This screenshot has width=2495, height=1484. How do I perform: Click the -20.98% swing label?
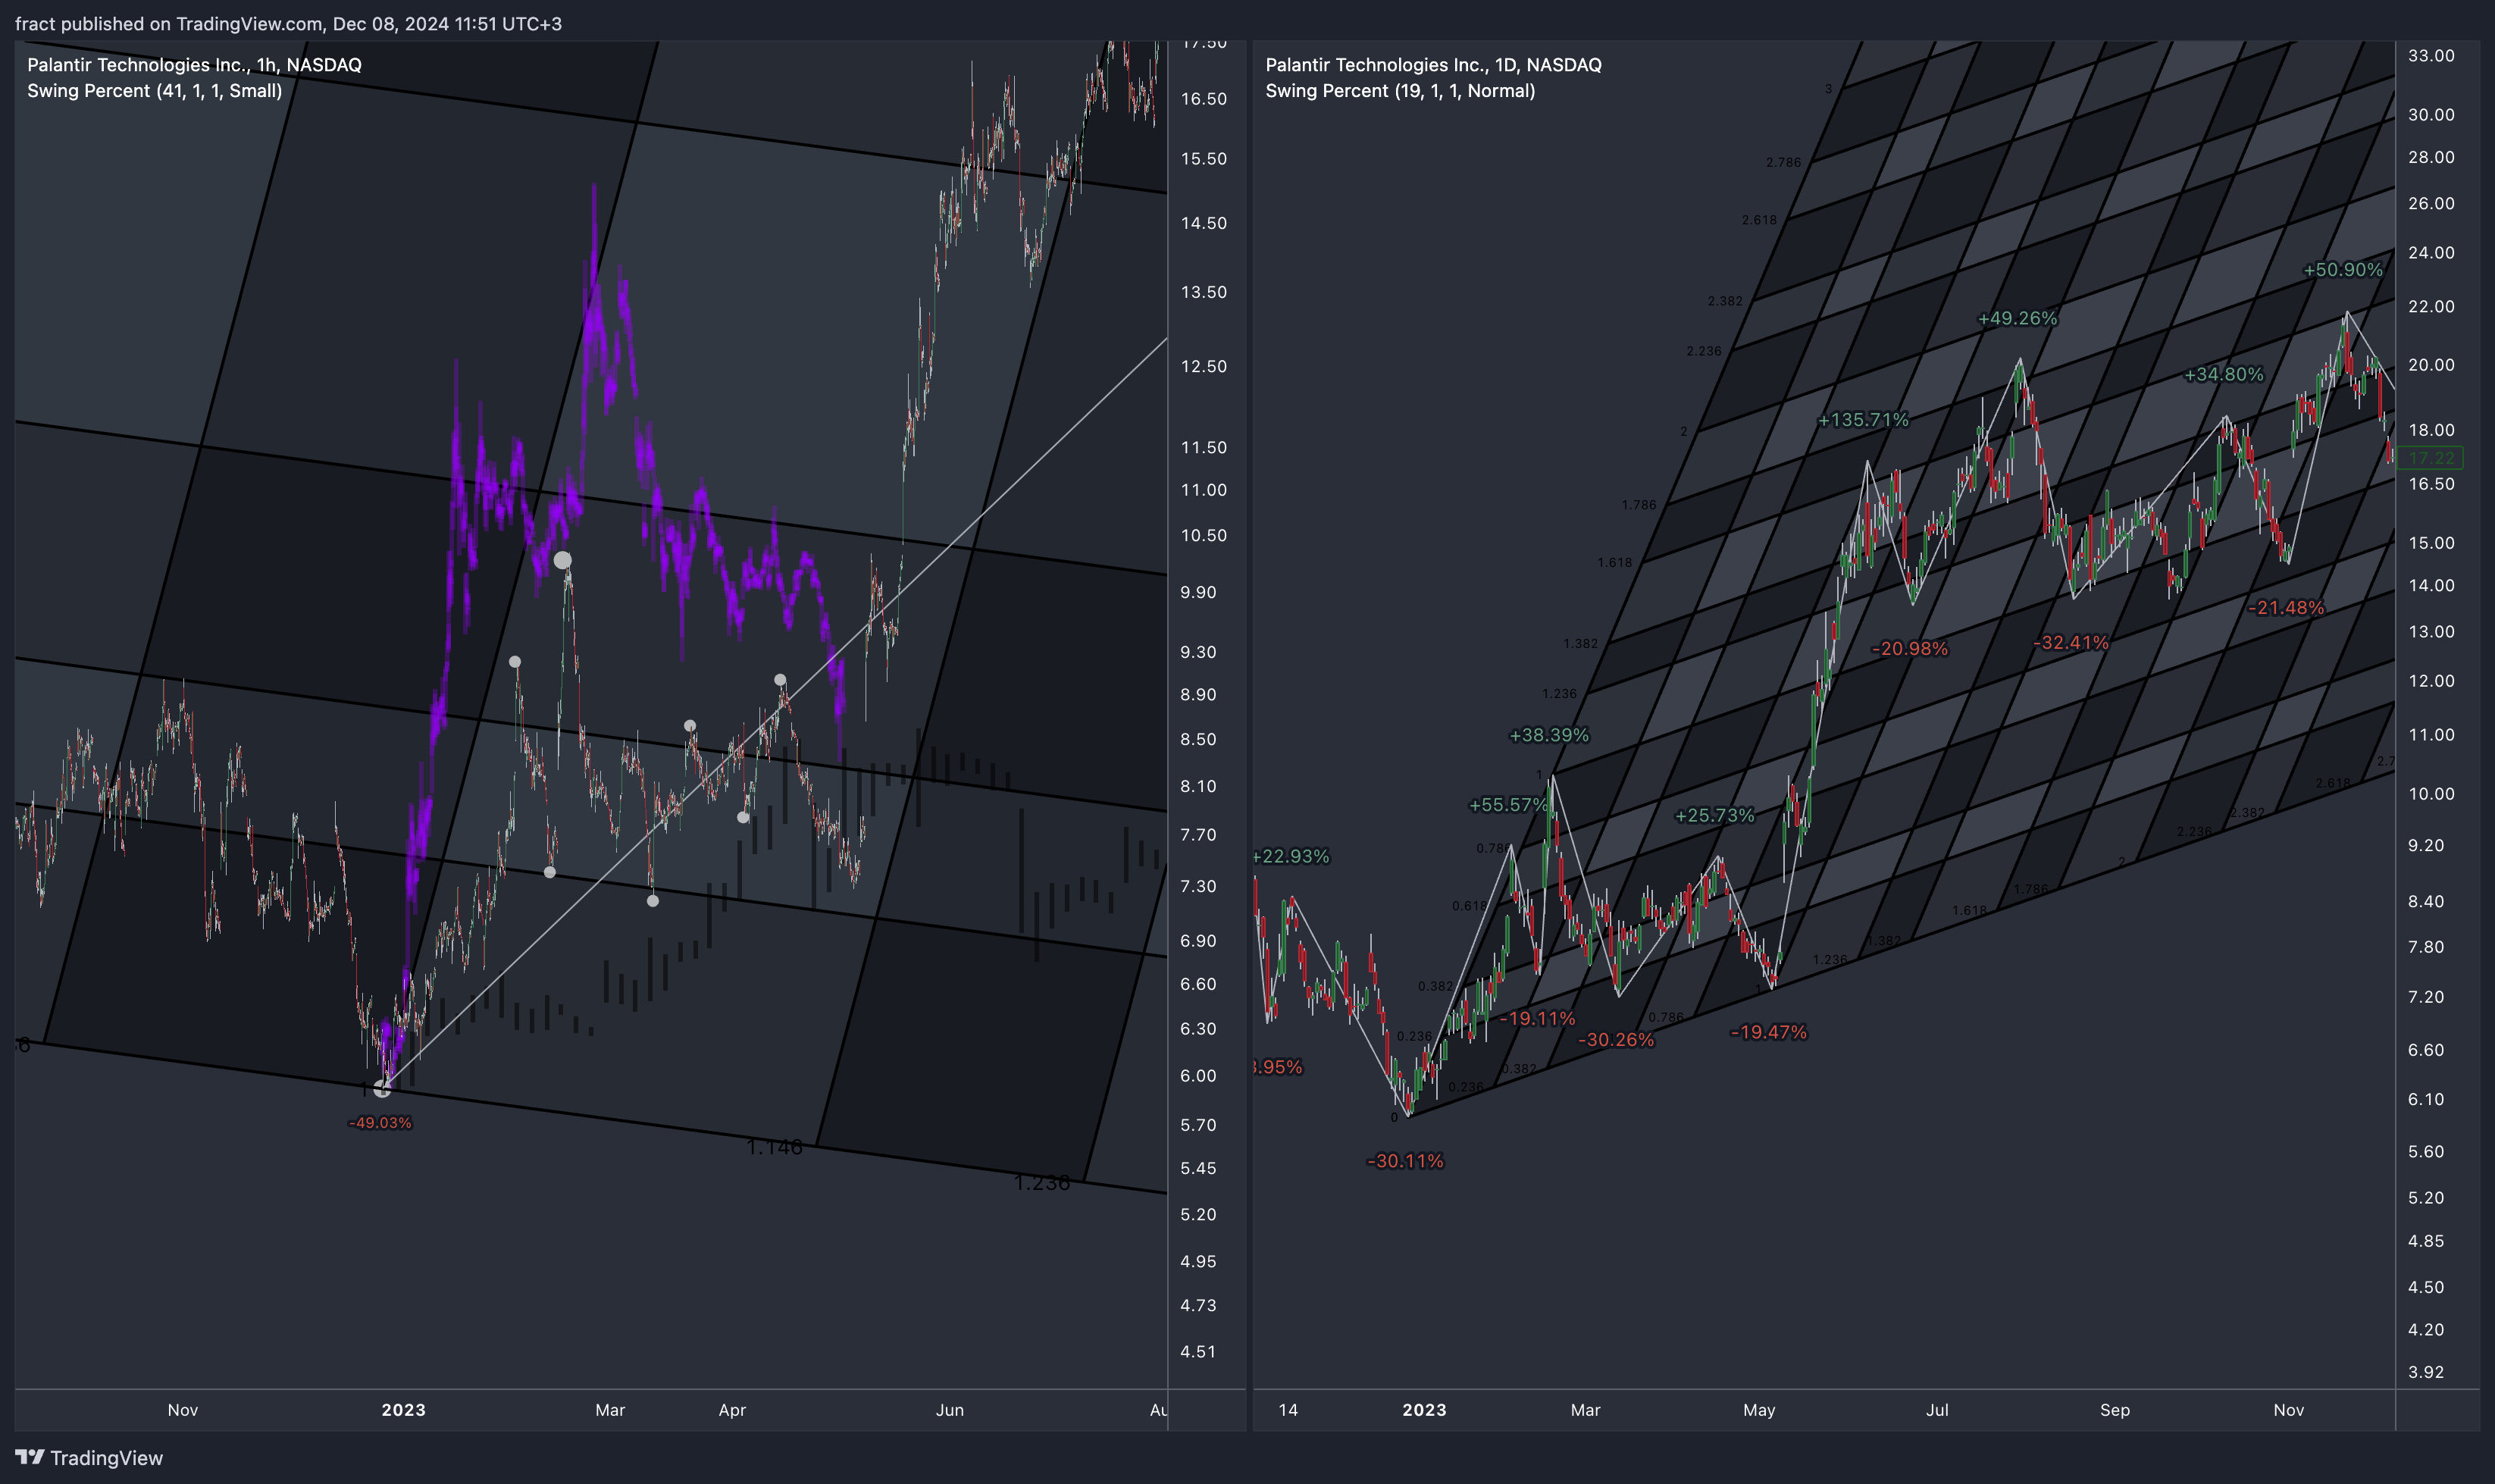1909,649
